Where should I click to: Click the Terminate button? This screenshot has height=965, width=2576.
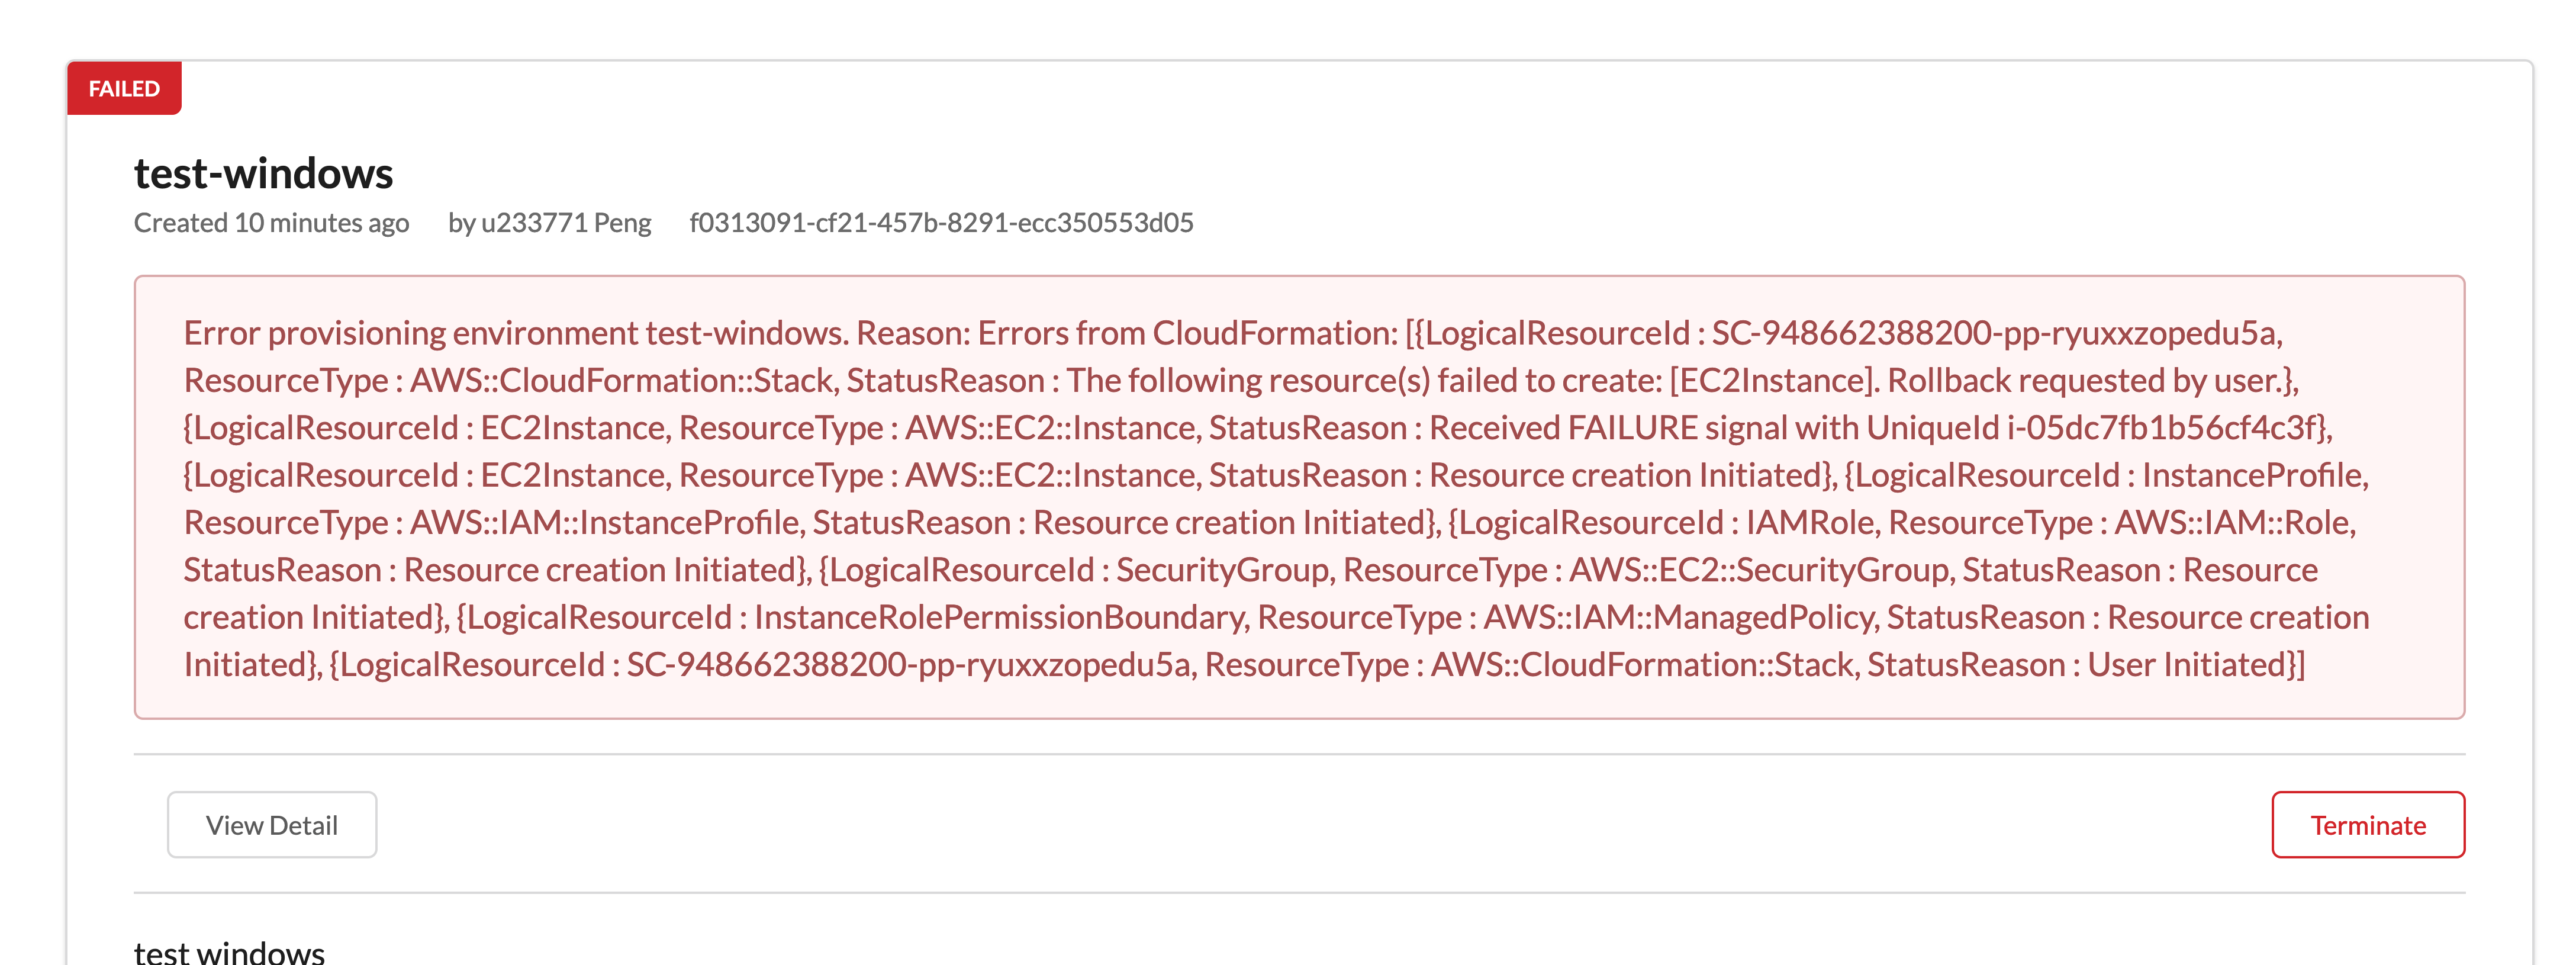(x=2368, y=824)
